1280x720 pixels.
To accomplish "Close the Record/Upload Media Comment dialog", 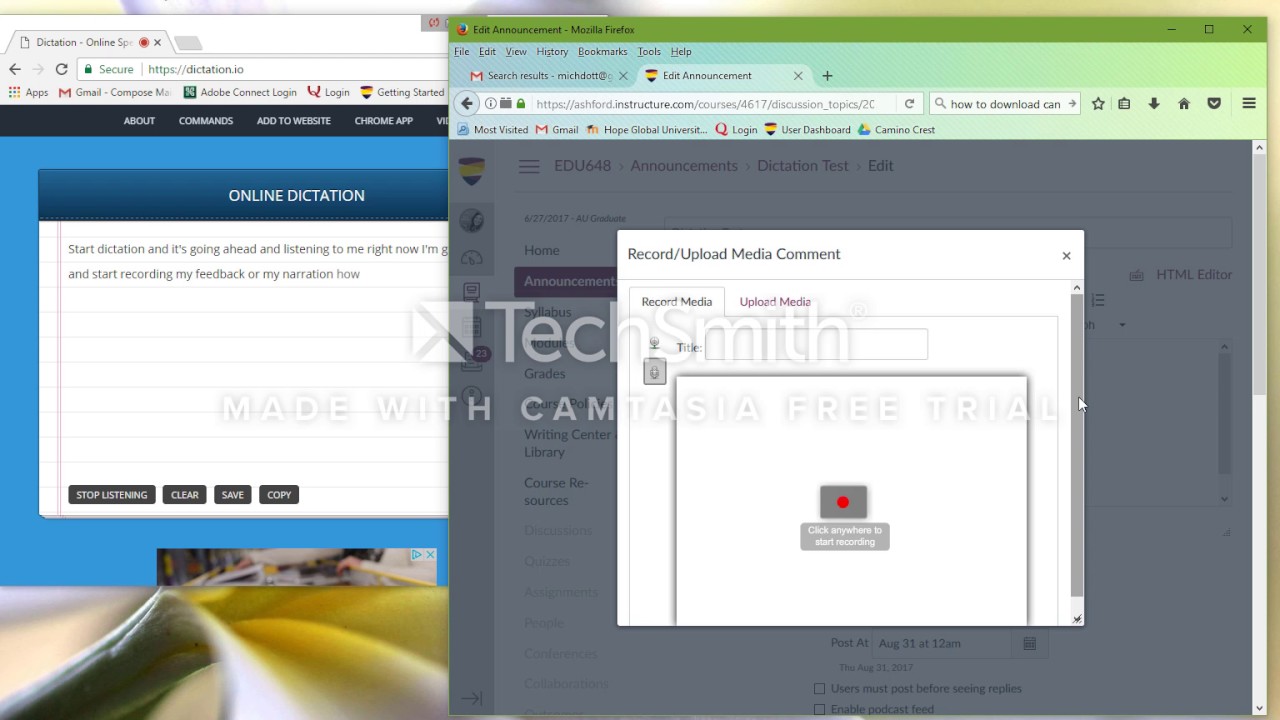I will coord(1066,255).
